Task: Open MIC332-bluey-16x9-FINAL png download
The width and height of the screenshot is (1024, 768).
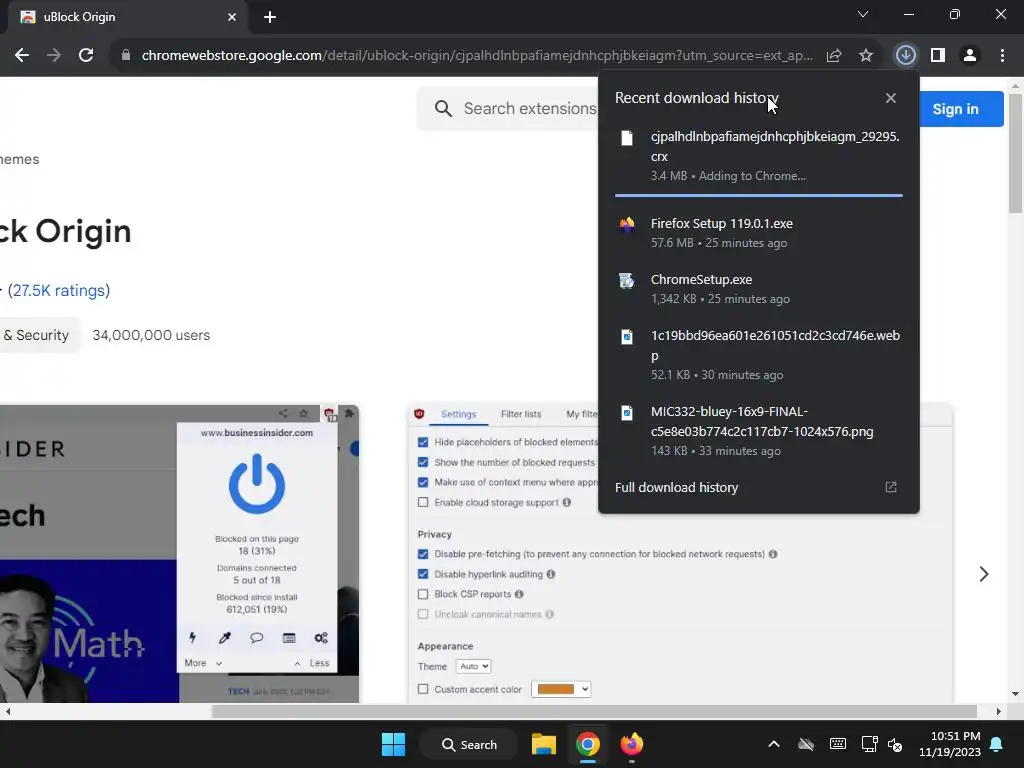Action: [759, 431]
